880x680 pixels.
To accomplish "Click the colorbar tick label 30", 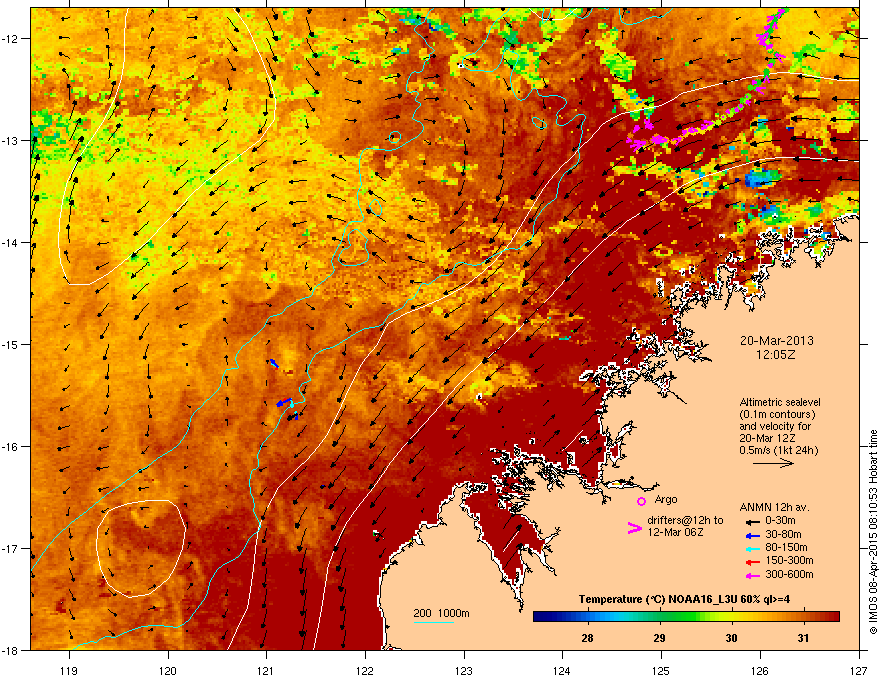I will (731, 638).
